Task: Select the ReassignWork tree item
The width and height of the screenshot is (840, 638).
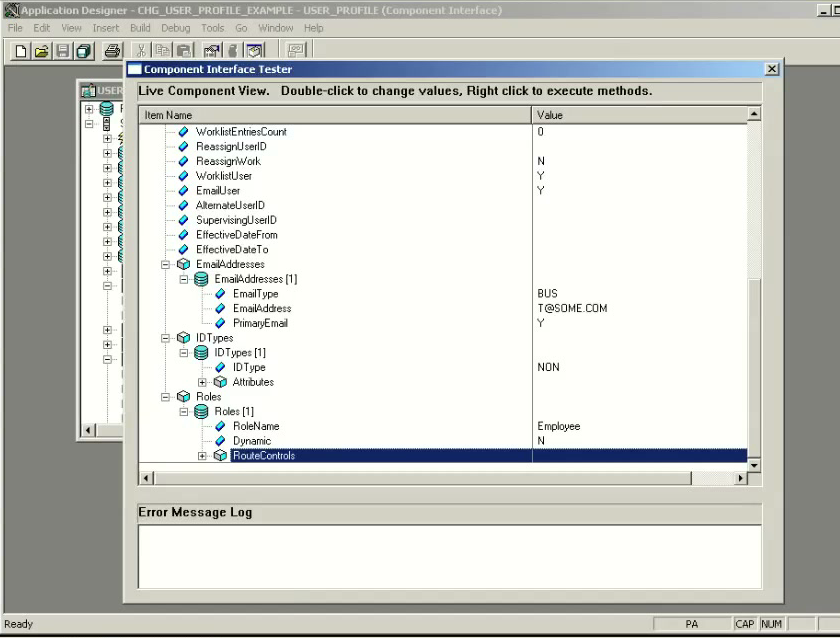Action: click(x=228, y=161)
